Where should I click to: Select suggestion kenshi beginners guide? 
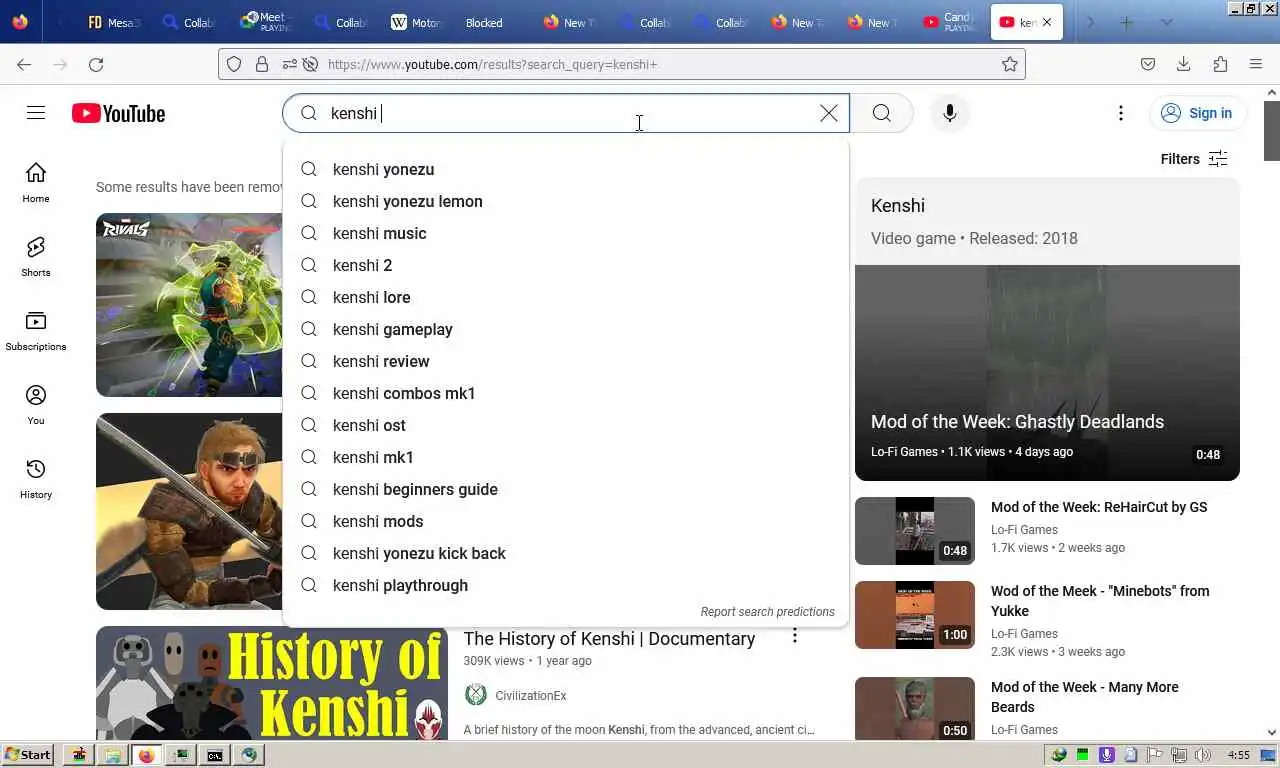click(566, 489)
